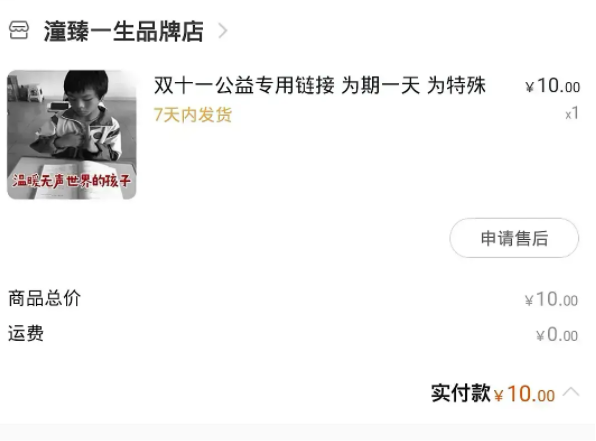Select the 运费 label

26,333
